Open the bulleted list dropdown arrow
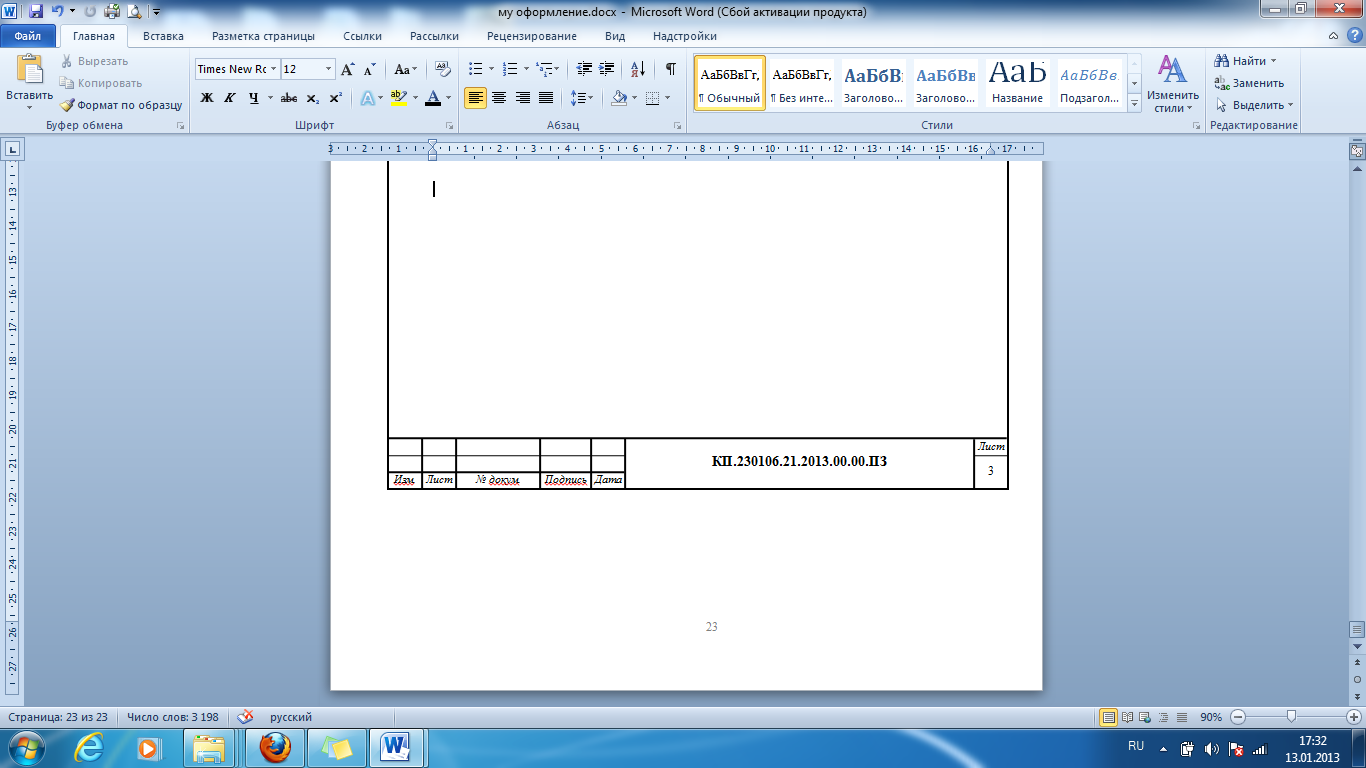This screenshot has width=1366, height=768. [x=491, y=69]
